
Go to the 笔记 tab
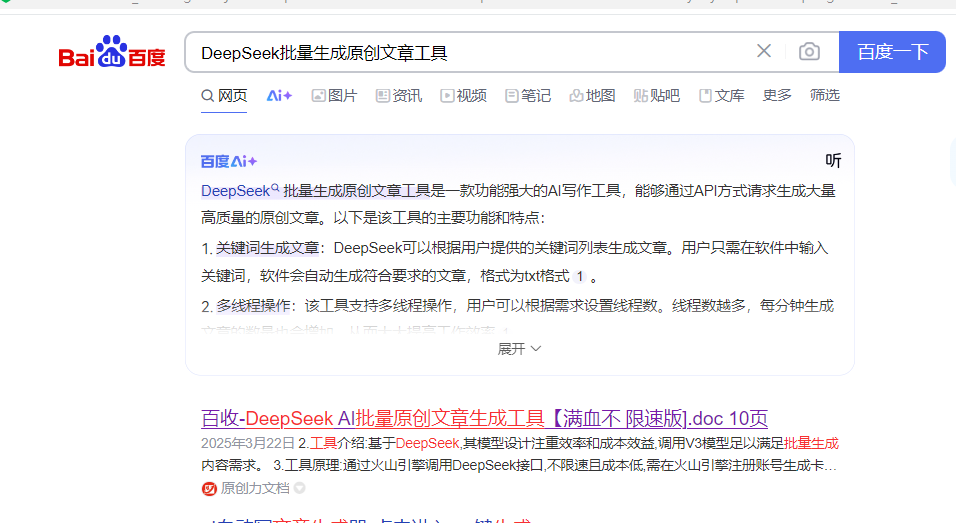pyautogui.click(x=528, y=96)
